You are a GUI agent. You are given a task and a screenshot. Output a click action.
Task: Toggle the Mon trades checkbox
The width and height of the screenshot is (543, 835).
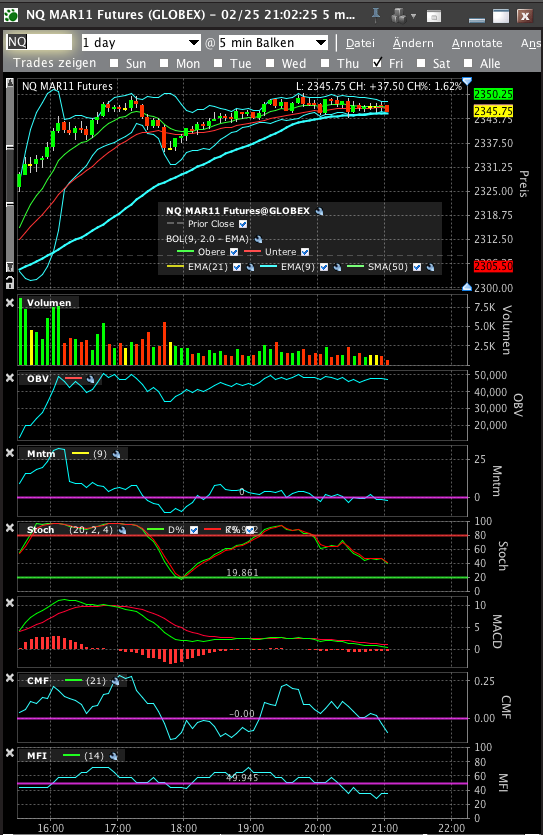[164, 63]
